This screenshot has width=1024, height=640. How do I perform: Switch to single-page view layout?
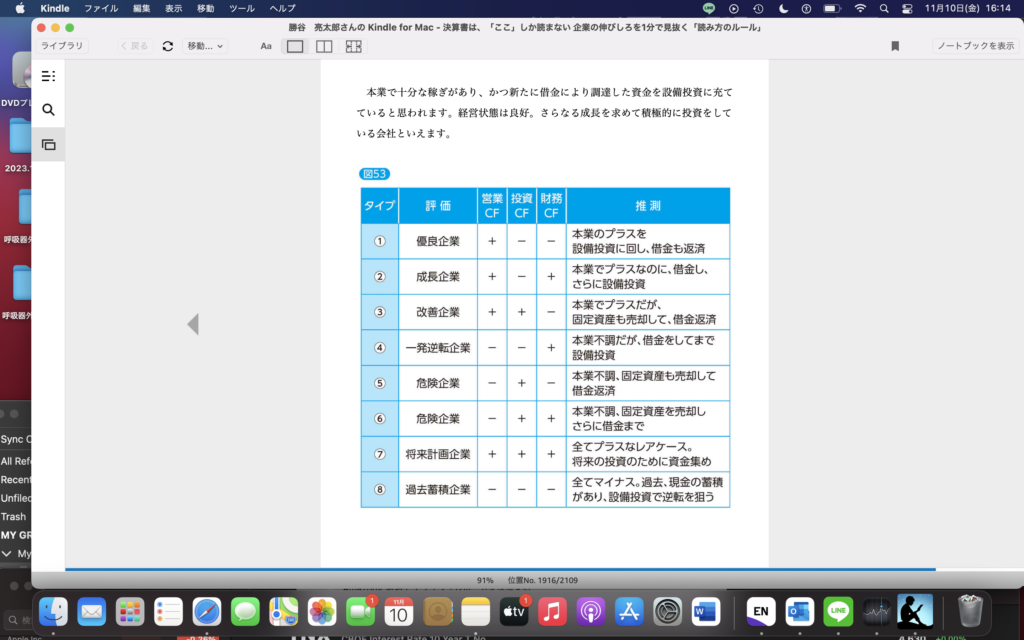tap(295, 46)
